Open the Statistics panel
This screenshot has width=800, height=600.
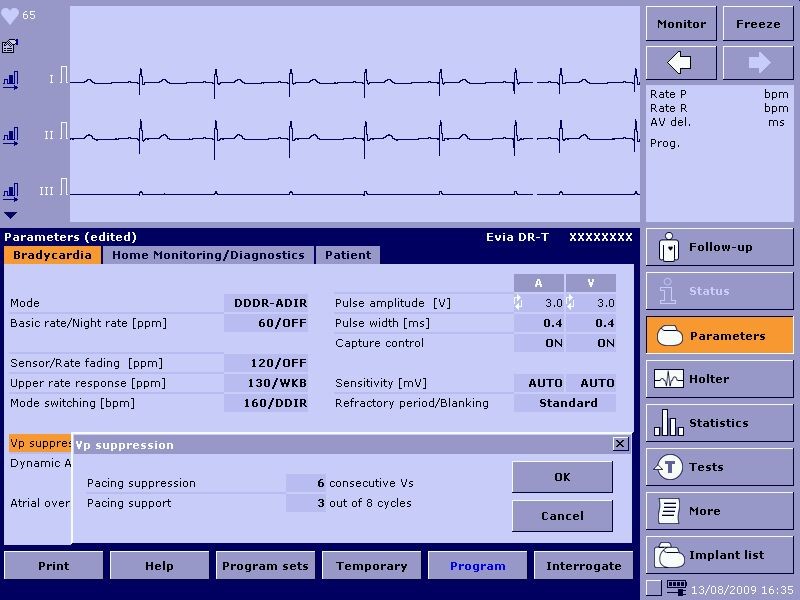(719, 423)
